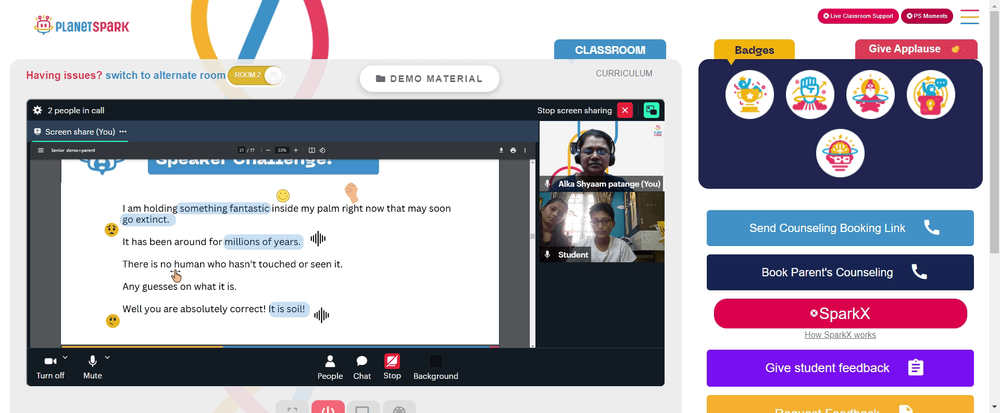
Task: Toggle the ROOM 2 alternate room switch
Action: click(255, 75)
